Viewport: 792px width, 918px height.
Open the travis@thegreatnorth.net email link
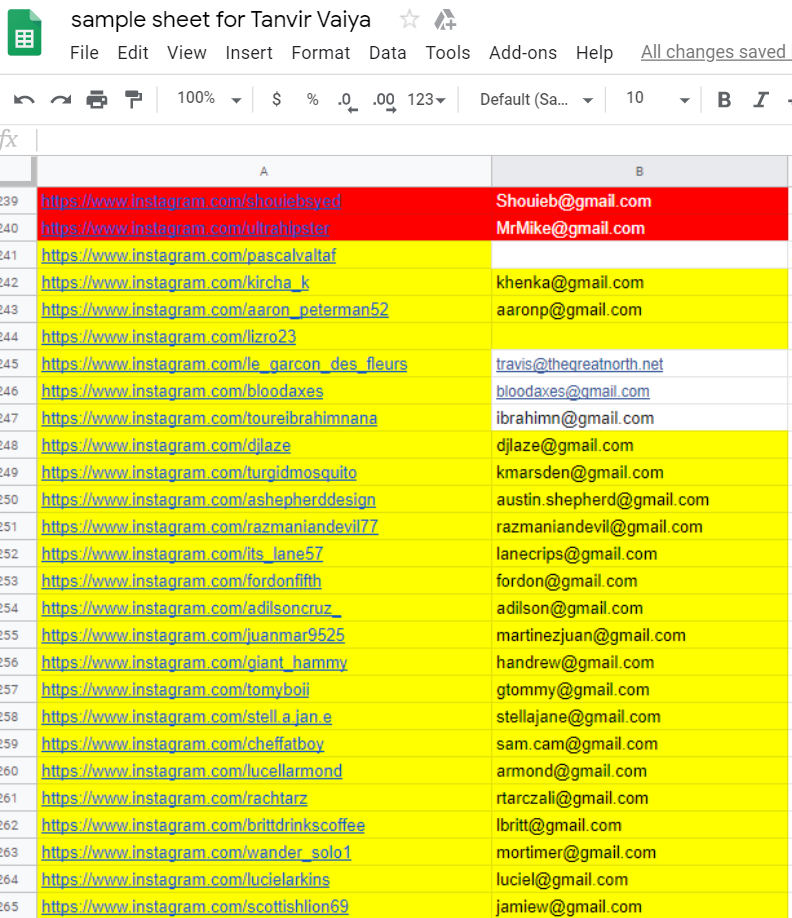click(580, 364)
